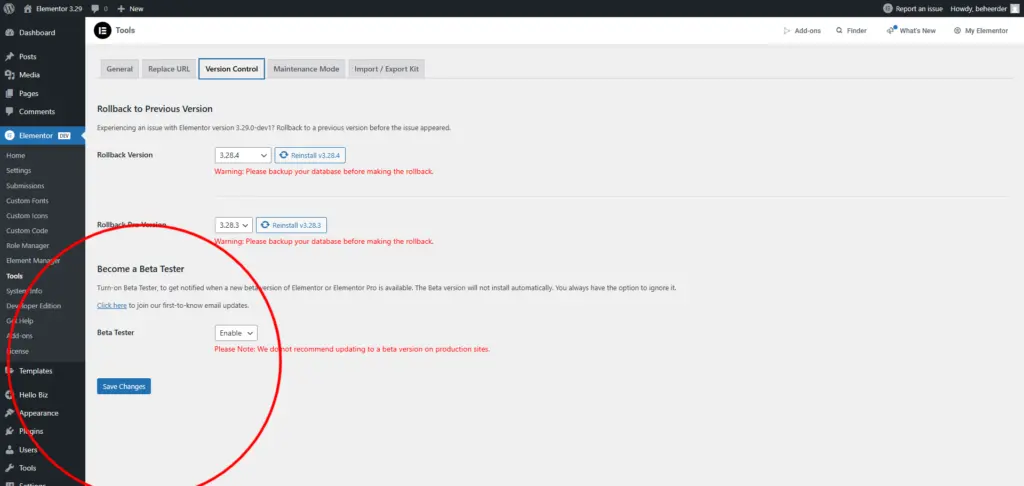Open Users icon in sidebar
This screenshot has width=1024, height=486.
click(10, 450)
